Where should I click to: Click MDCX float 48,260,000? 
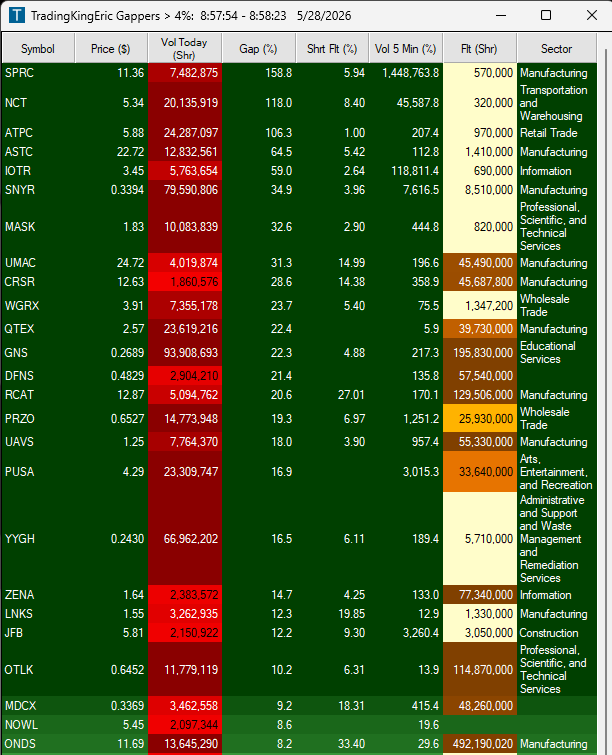(480, 705)
